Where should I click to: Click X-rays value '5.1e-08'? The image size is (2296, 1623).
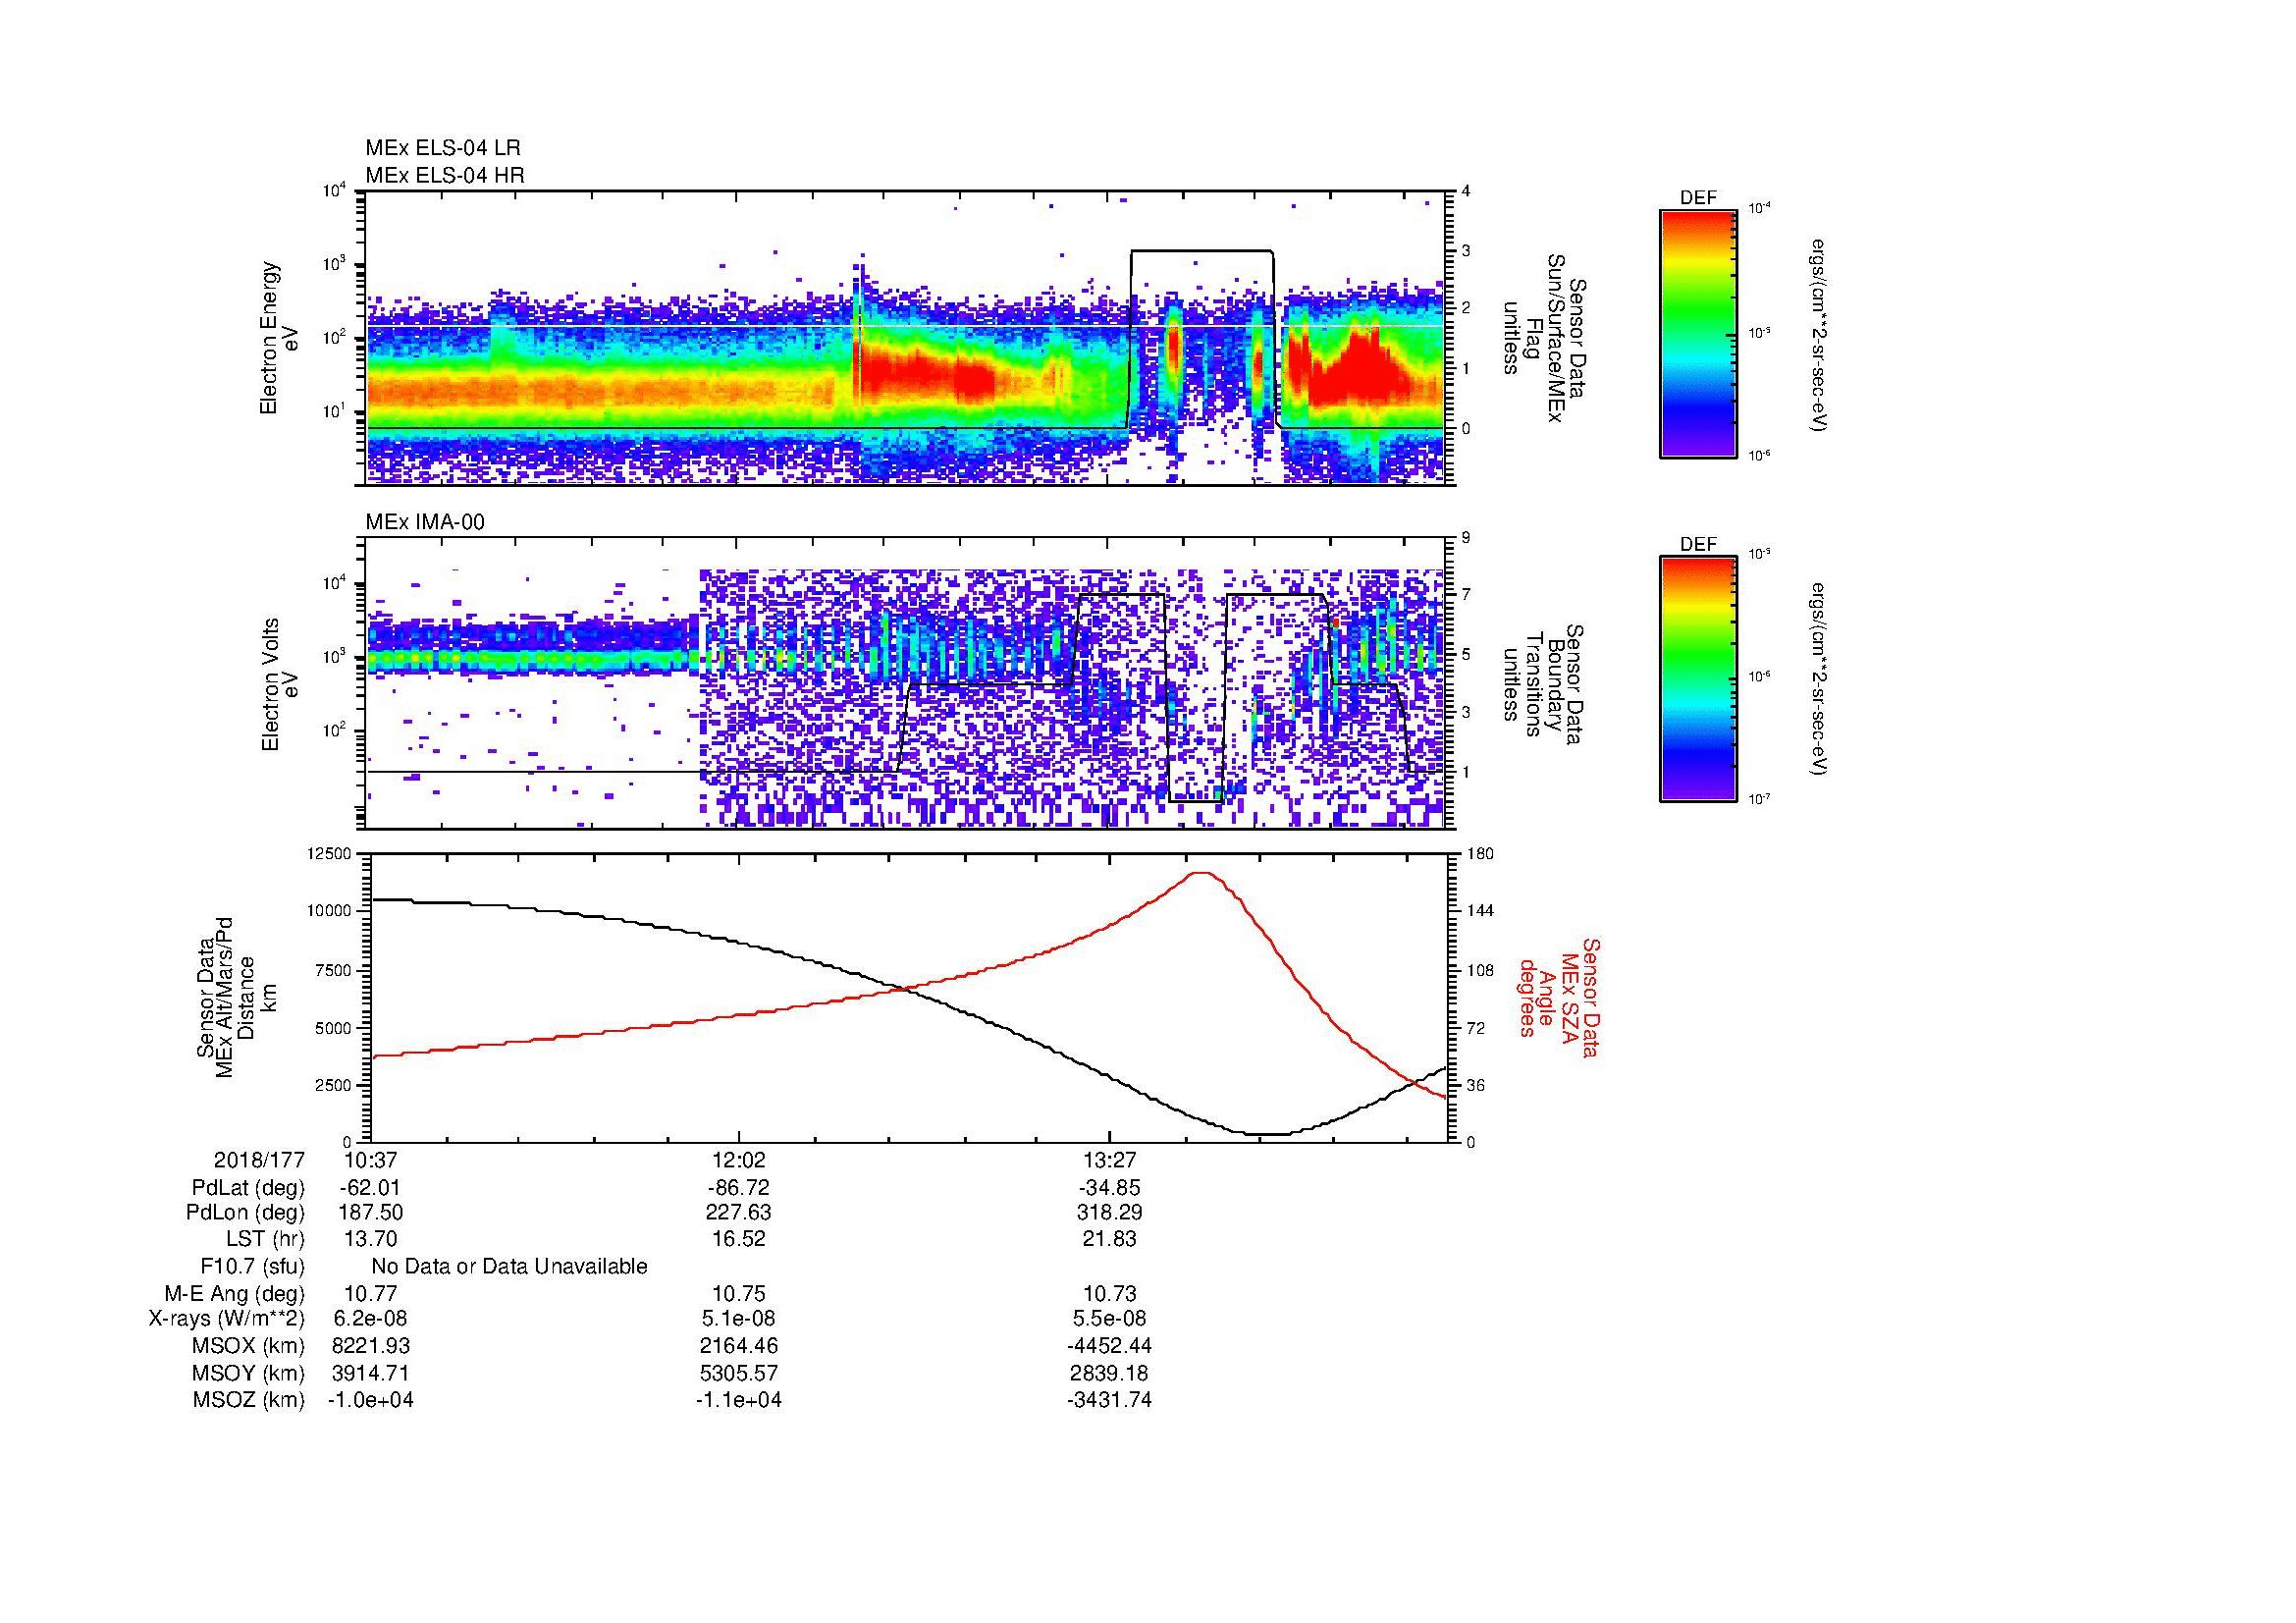pos(738,1319)
